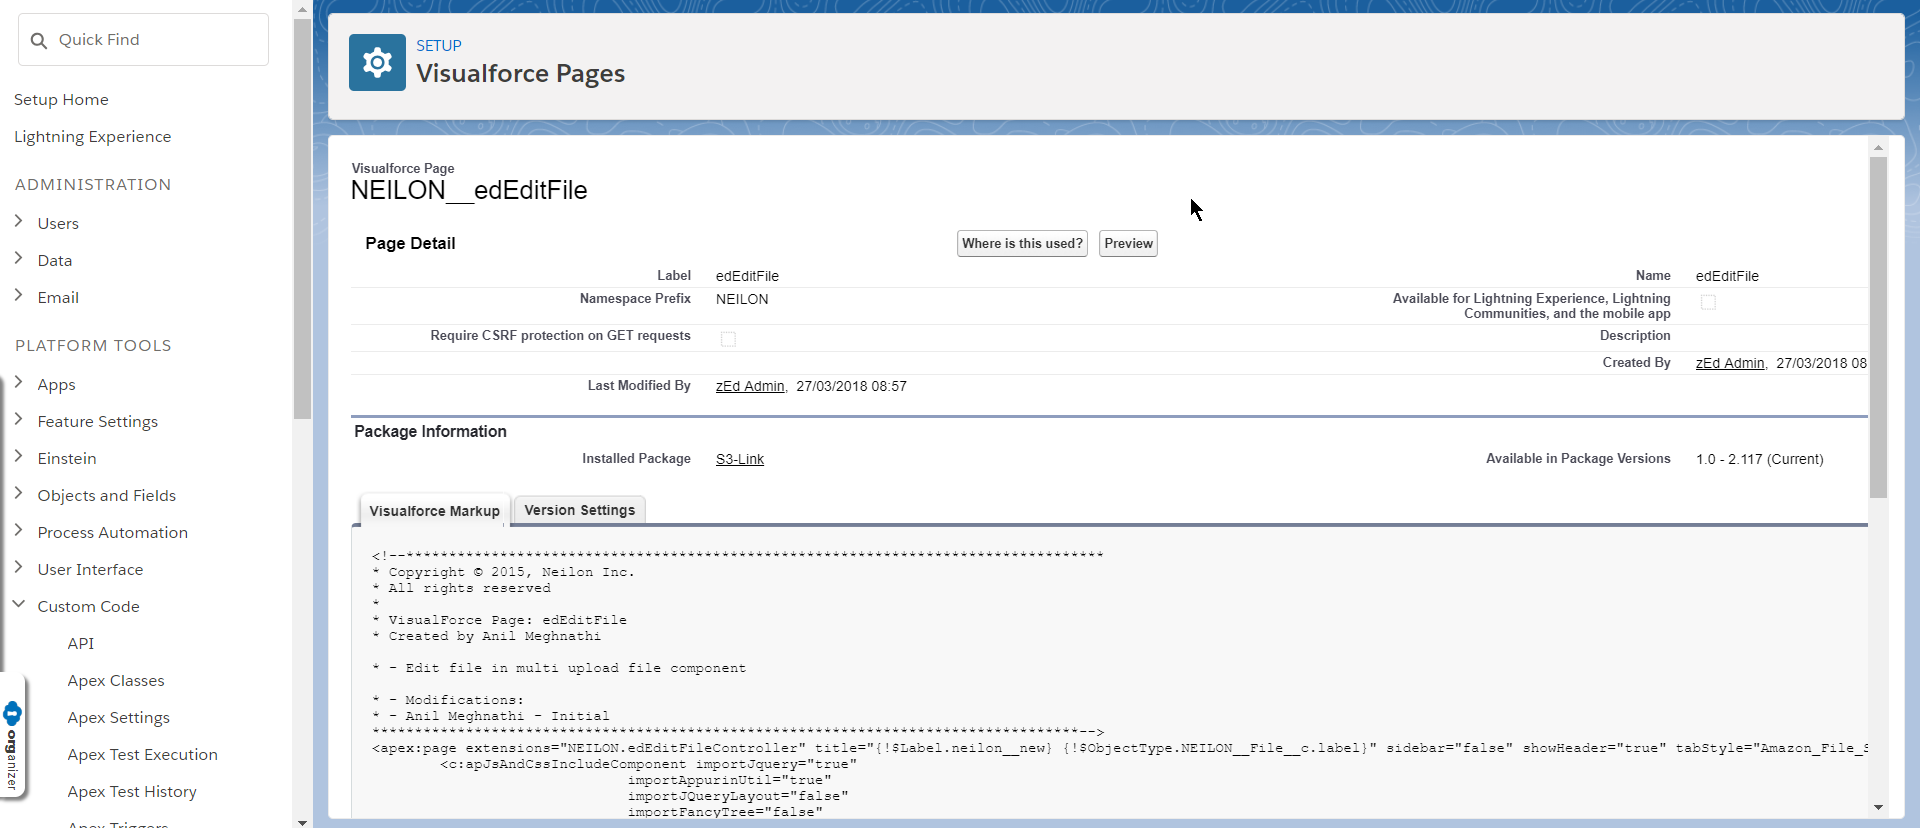
Task: Click the Namespace Prefix value NEILON
Action: 742,299
